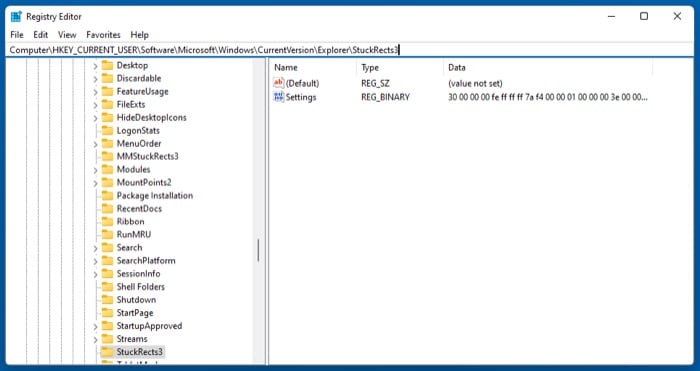
Task: Click the Desktop folder icon
Action: coord(107,65)
